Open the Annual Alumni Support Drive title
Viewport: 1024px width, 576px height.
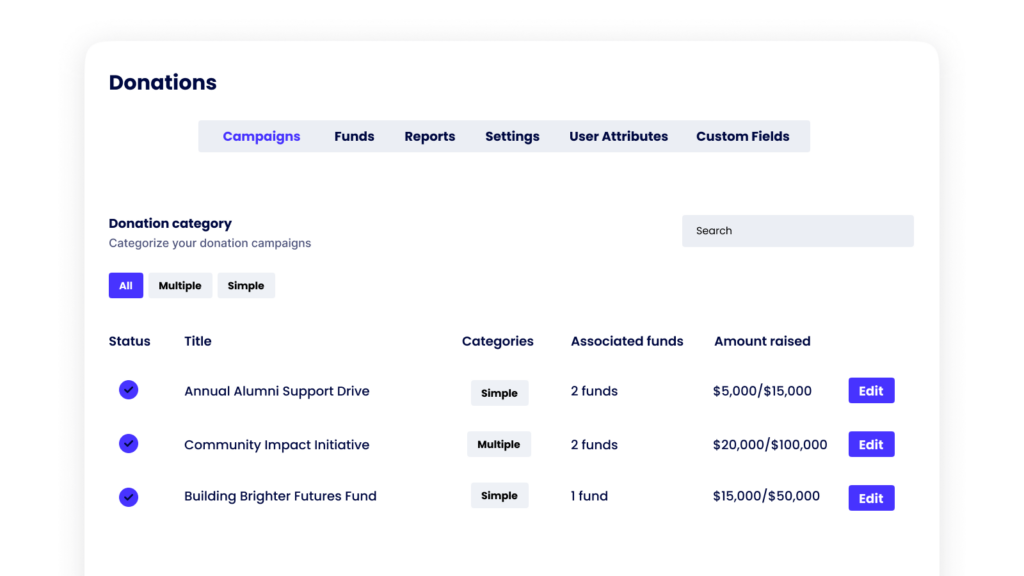pos(276,391)
